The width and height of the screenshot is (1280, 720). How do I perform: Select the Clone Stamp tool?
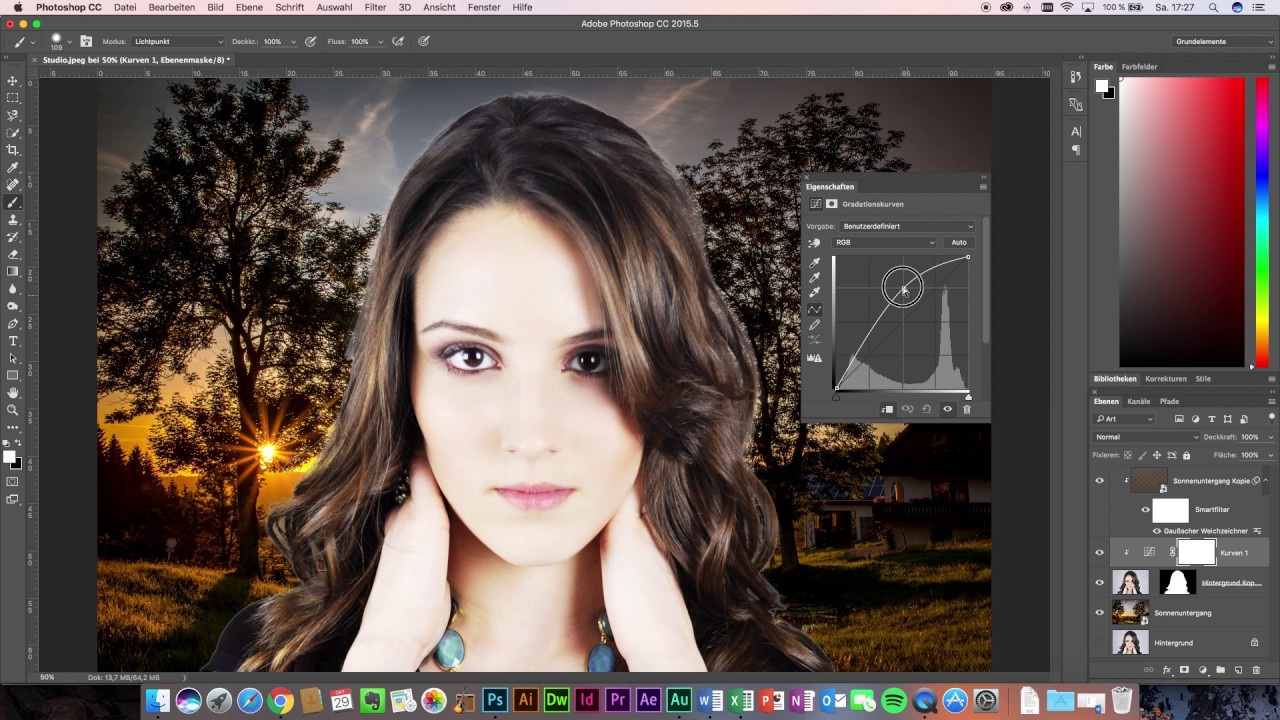[13, 219]
